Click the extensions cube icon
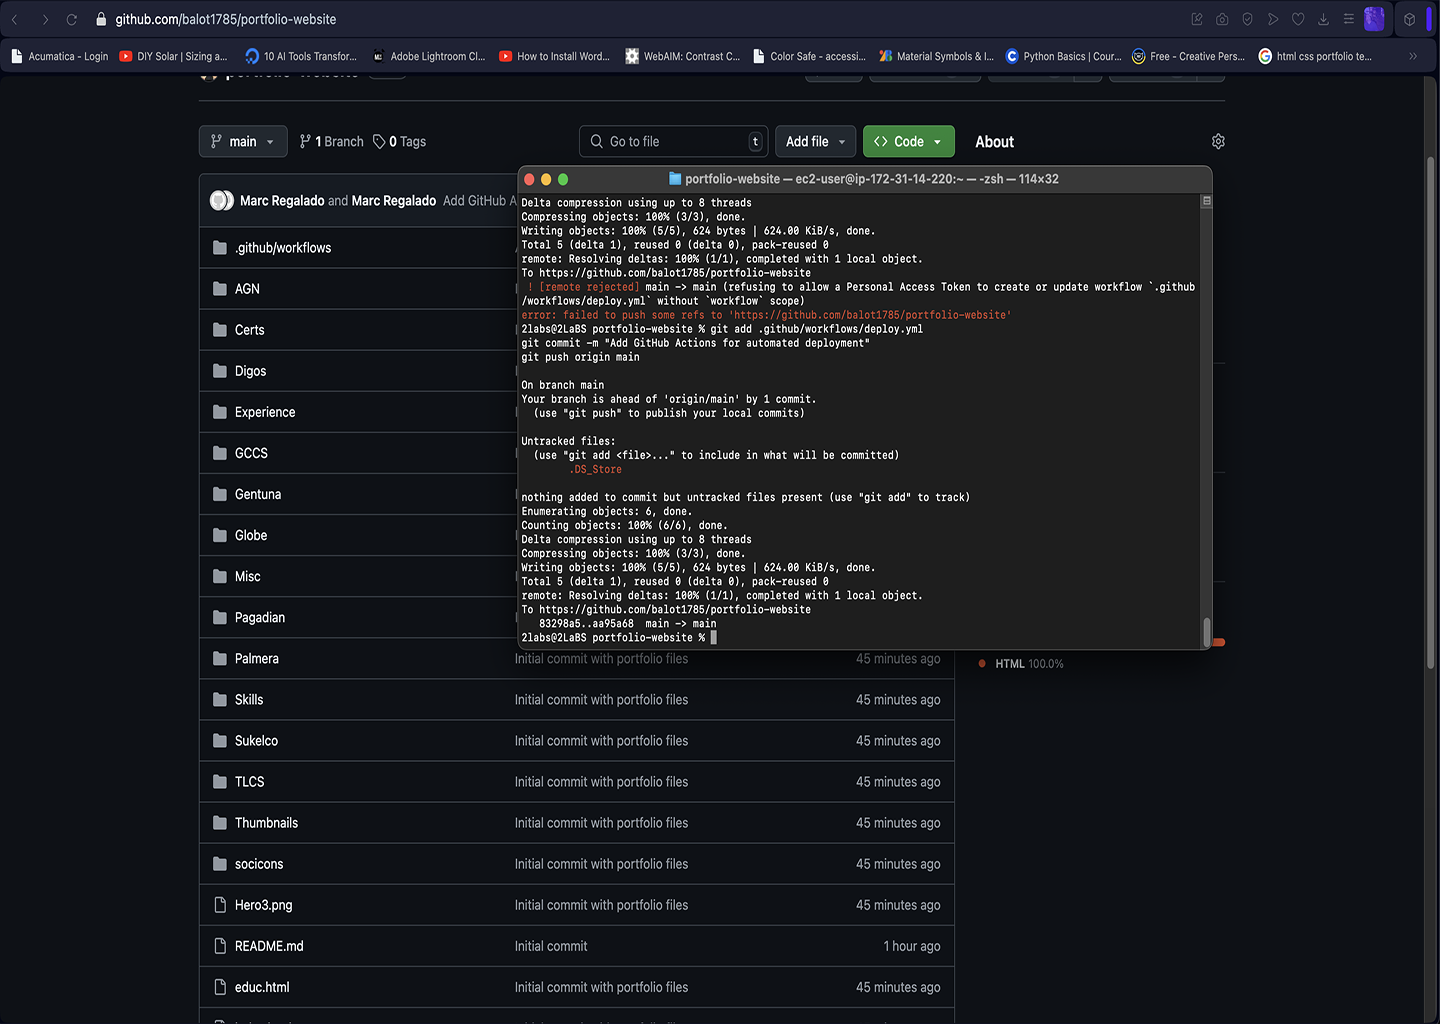The image size is (1440, 1024). (1409, 19)
